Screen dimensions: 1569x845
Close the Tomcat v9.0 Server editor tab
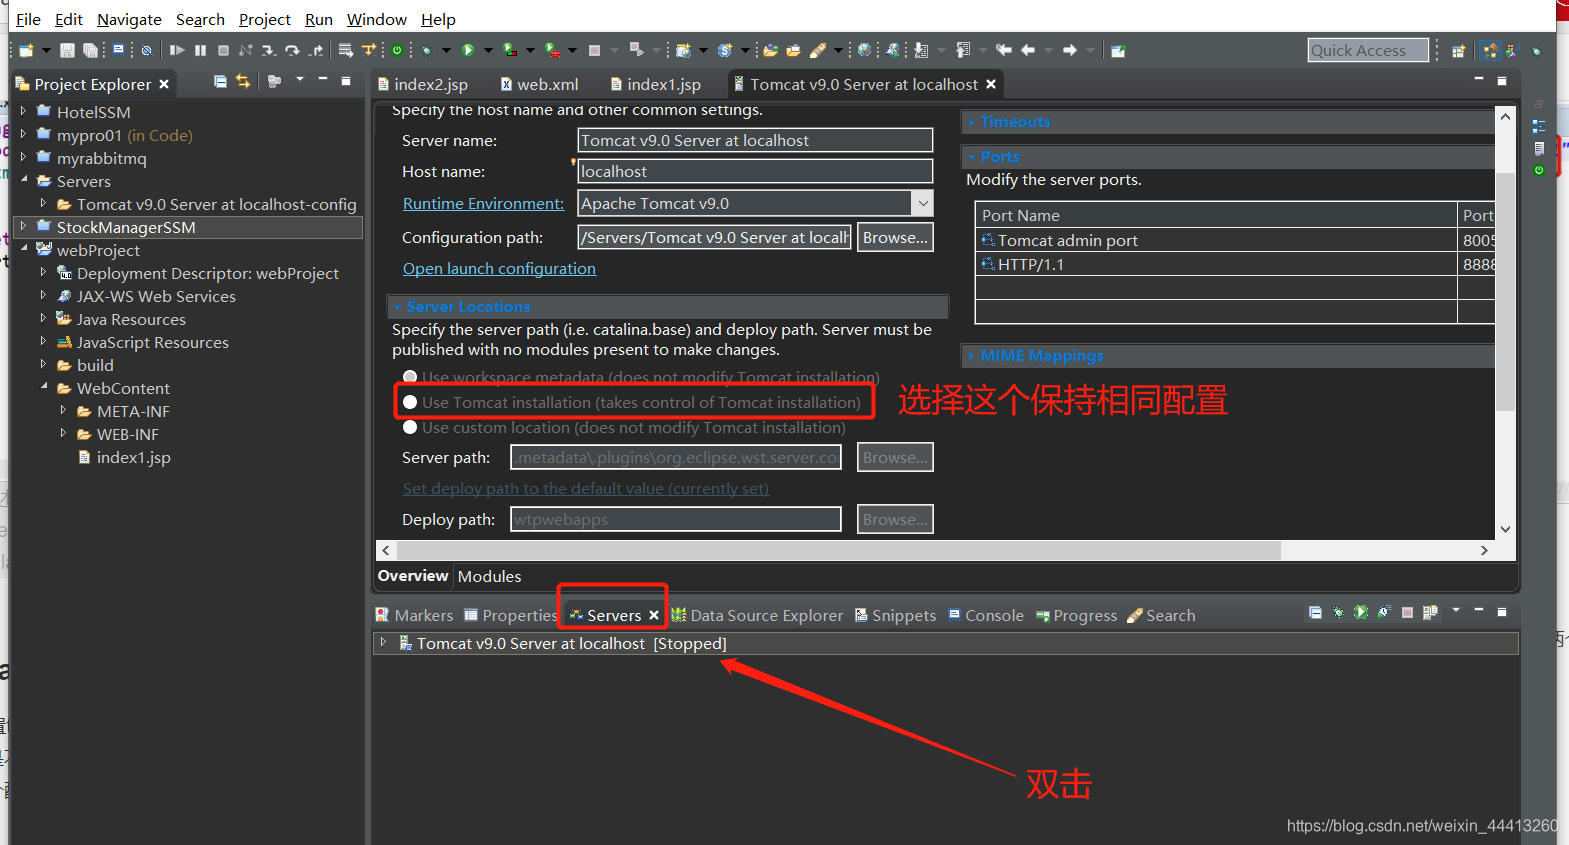point(991,84)
